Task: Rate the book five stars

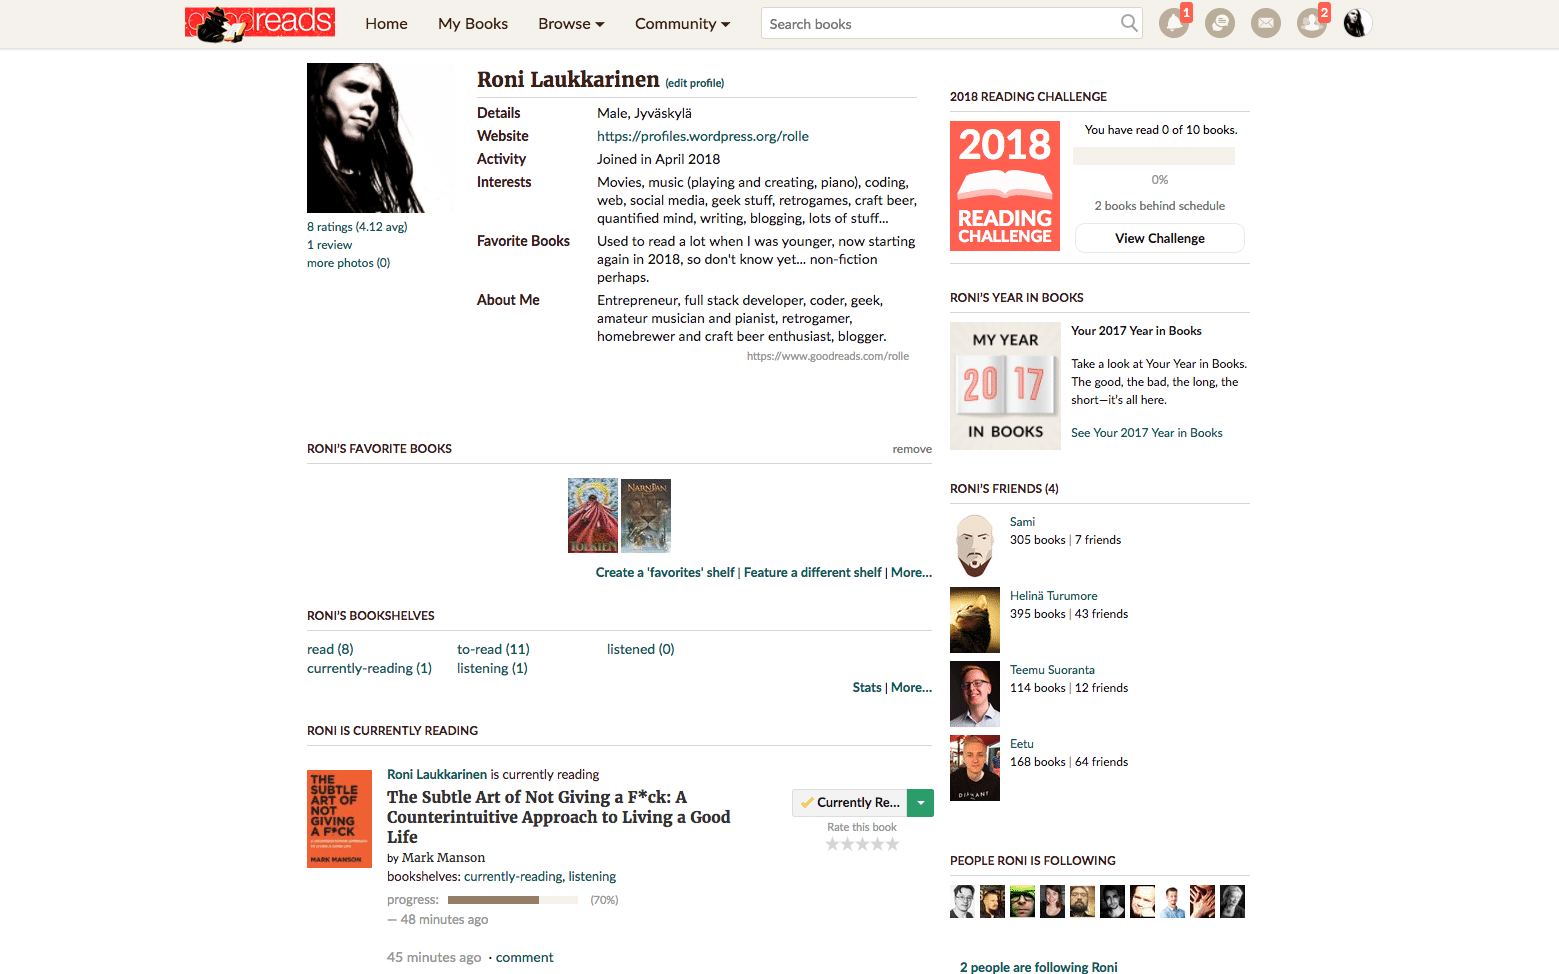Action: (x=892, y=844)
